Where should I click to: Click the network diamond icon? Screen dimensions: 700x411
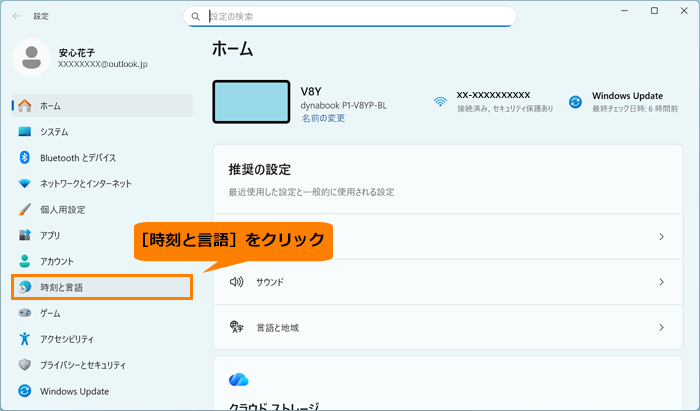coord(25,183)
